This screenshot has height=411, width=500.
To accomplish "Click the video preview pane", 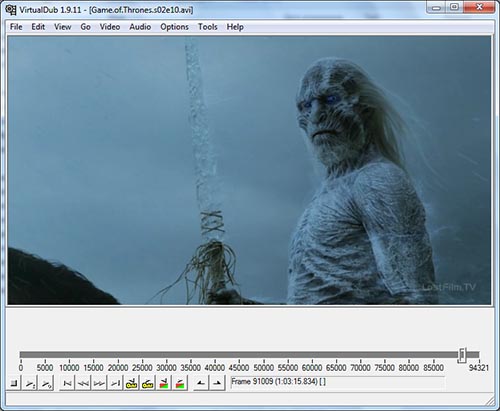I will [x=249, y=170].
